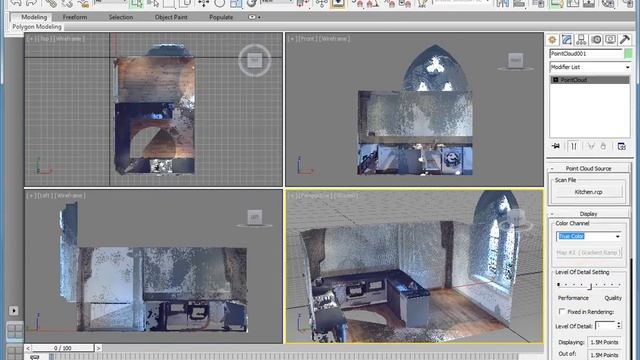Click Wireframe shading label in Top viewport
This screenshot has width=640, height=360.
tap(69, 39)
